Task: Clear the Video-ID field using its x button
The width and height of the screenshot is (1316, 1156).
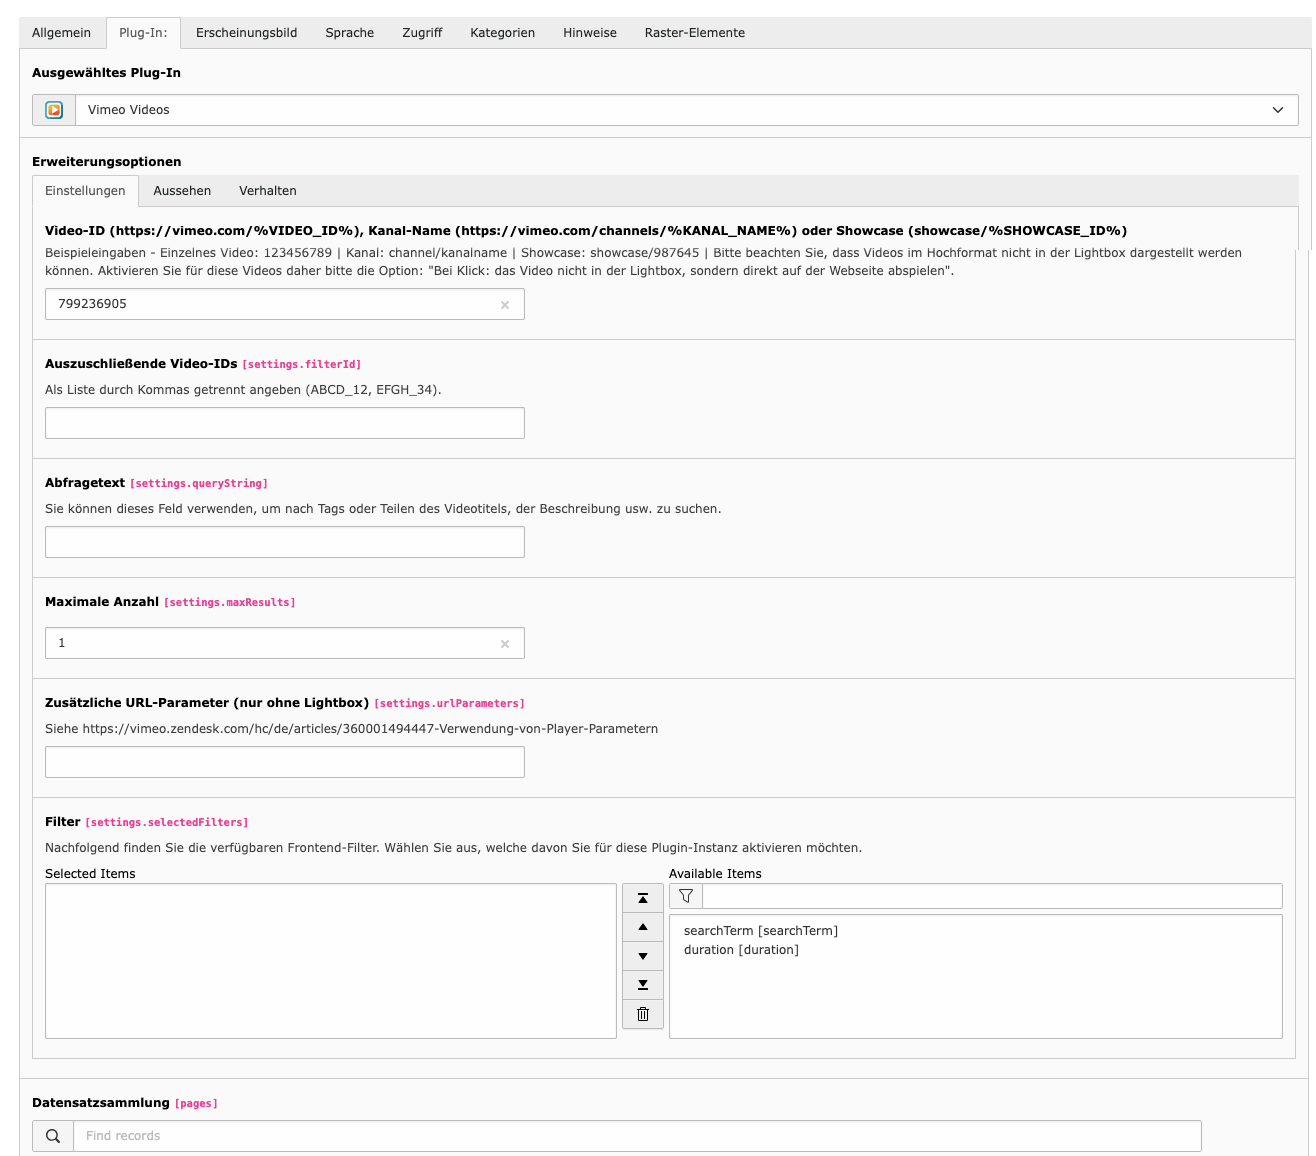Action: click(x=505, y=304)
